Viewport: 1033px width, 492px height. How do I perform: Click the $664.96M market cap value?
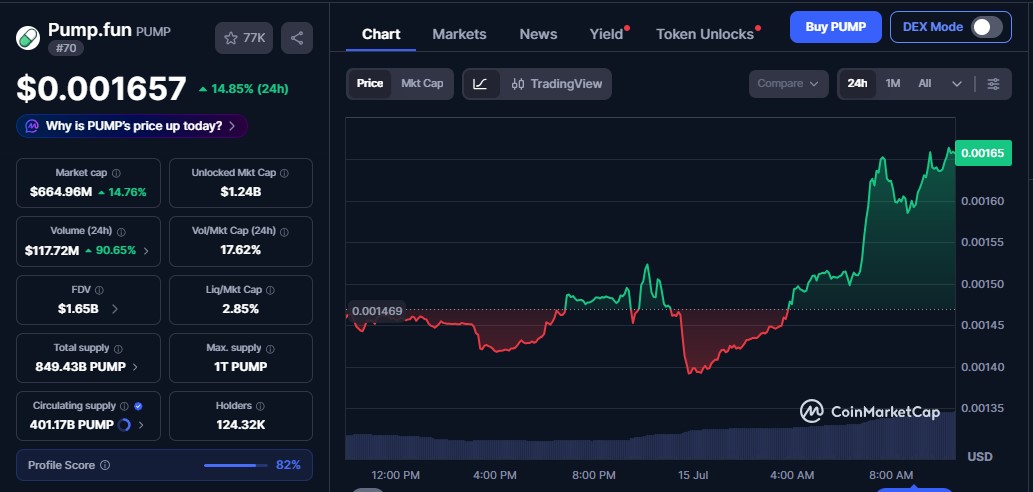pyautogui.click(x=61, y=192)
